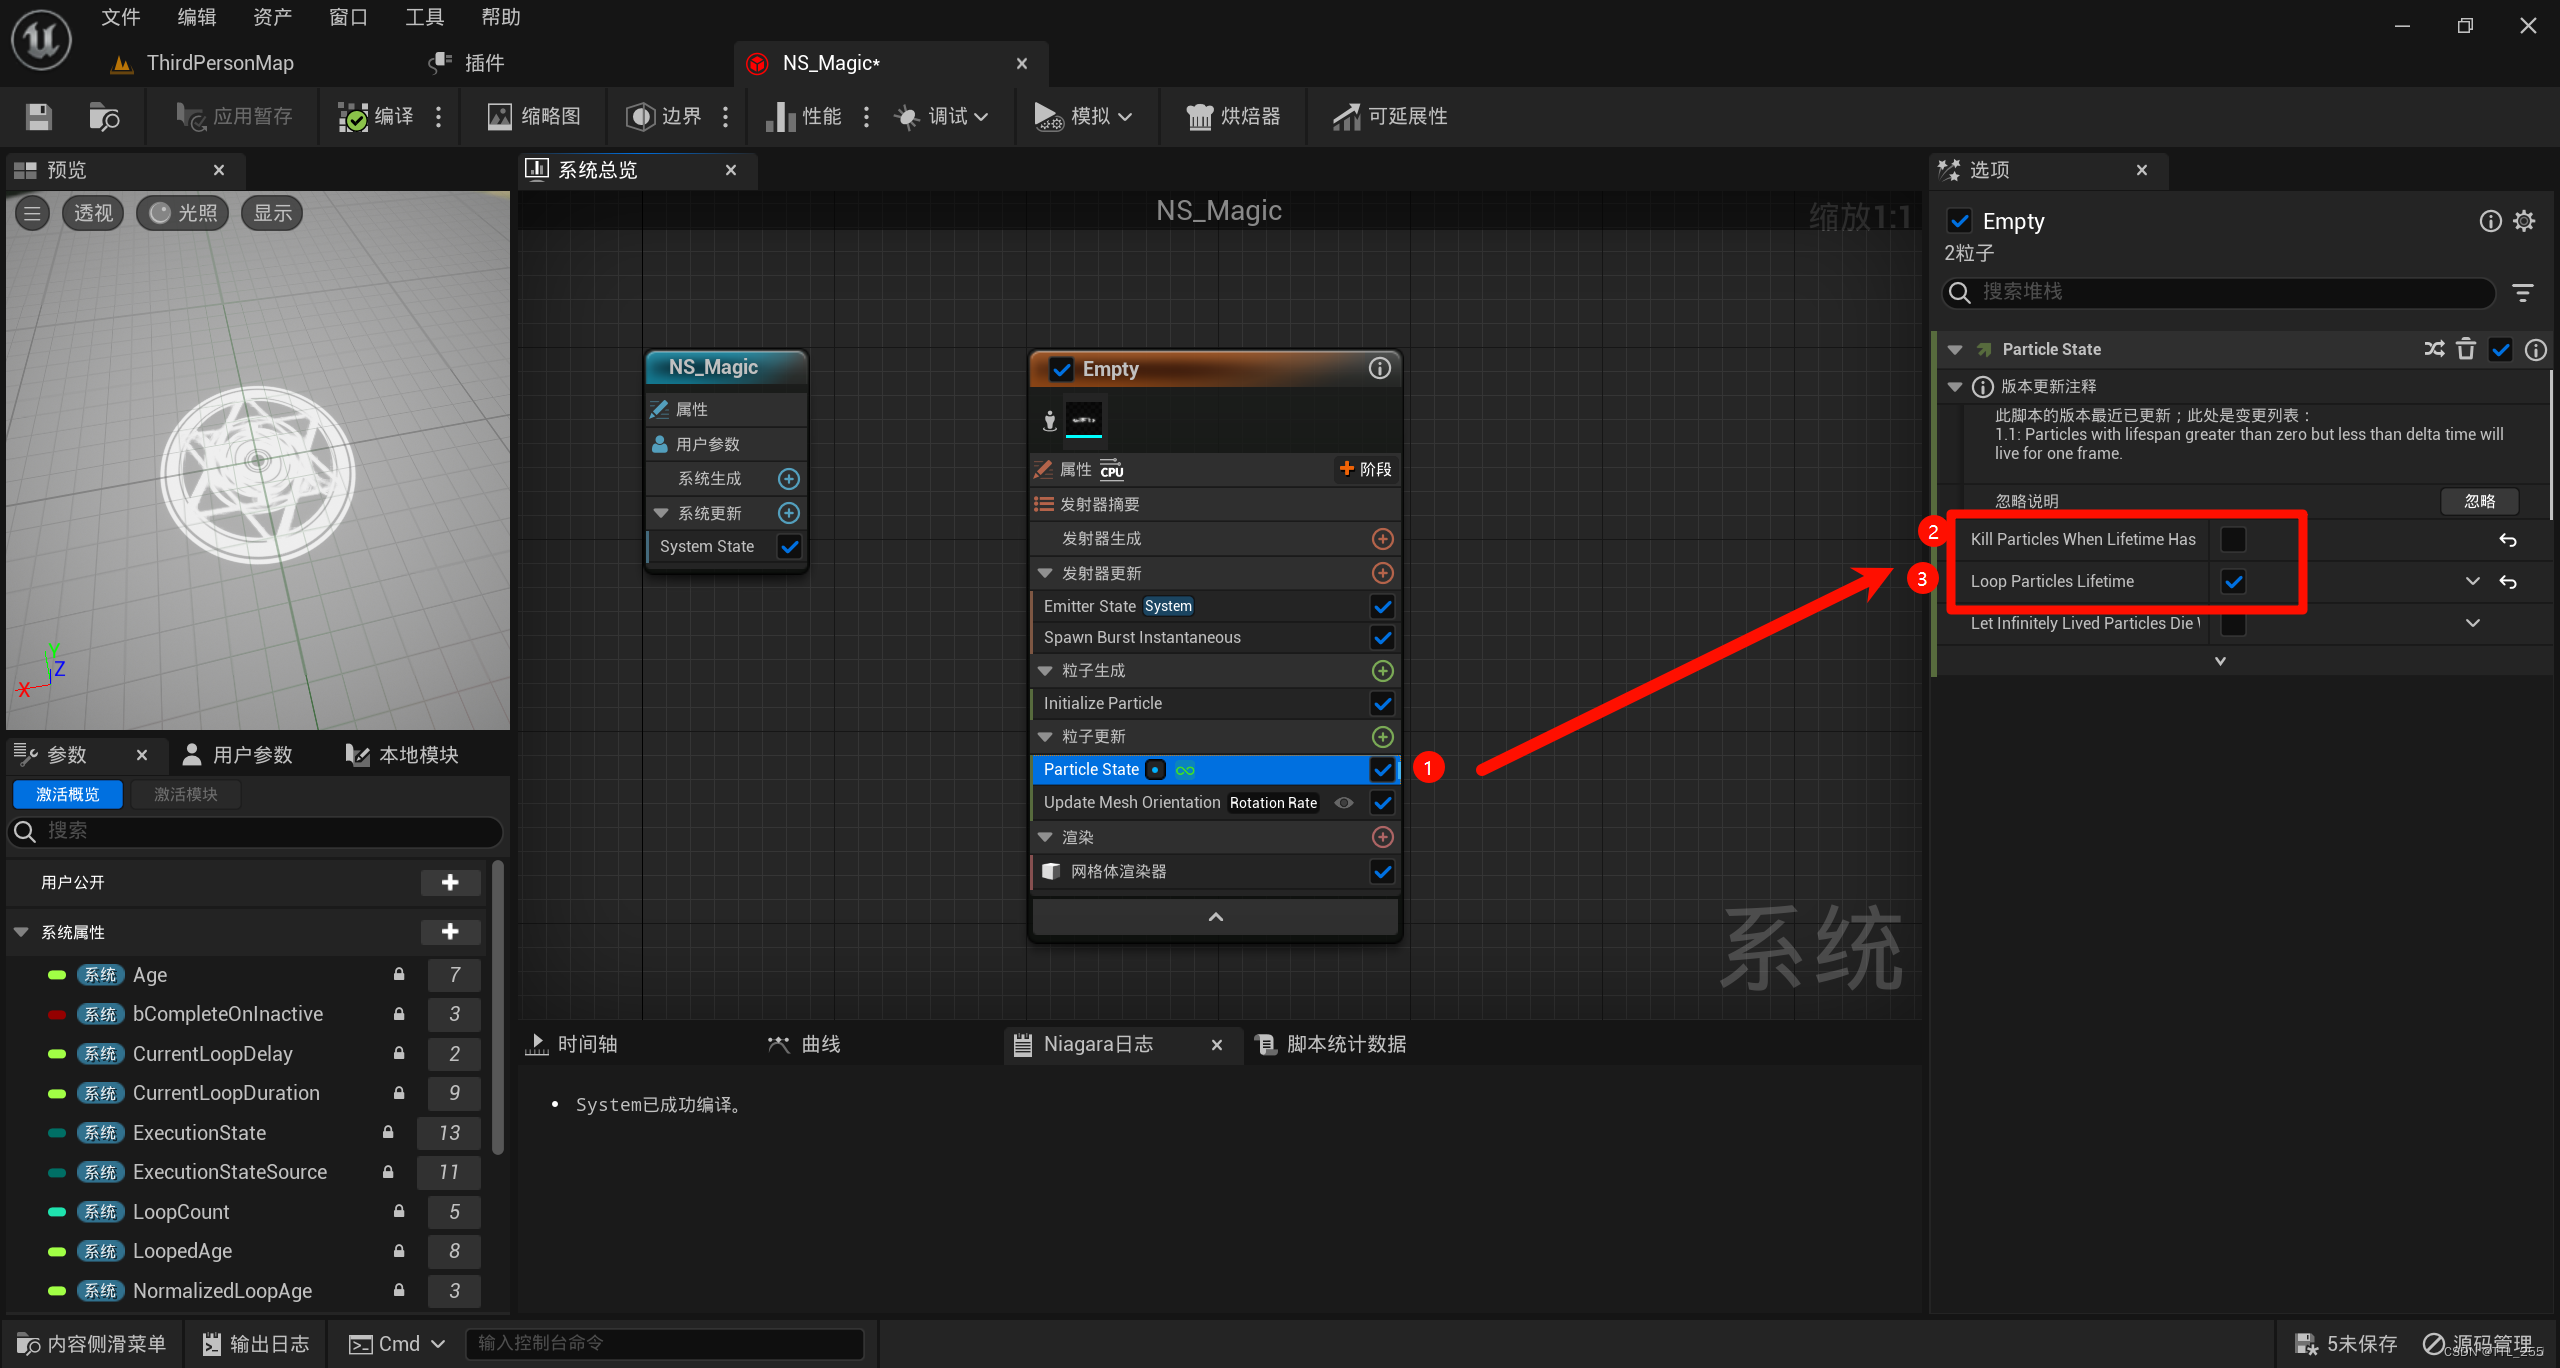Toggle Spawn Burst Instantaneous module checkbox

1382,638
